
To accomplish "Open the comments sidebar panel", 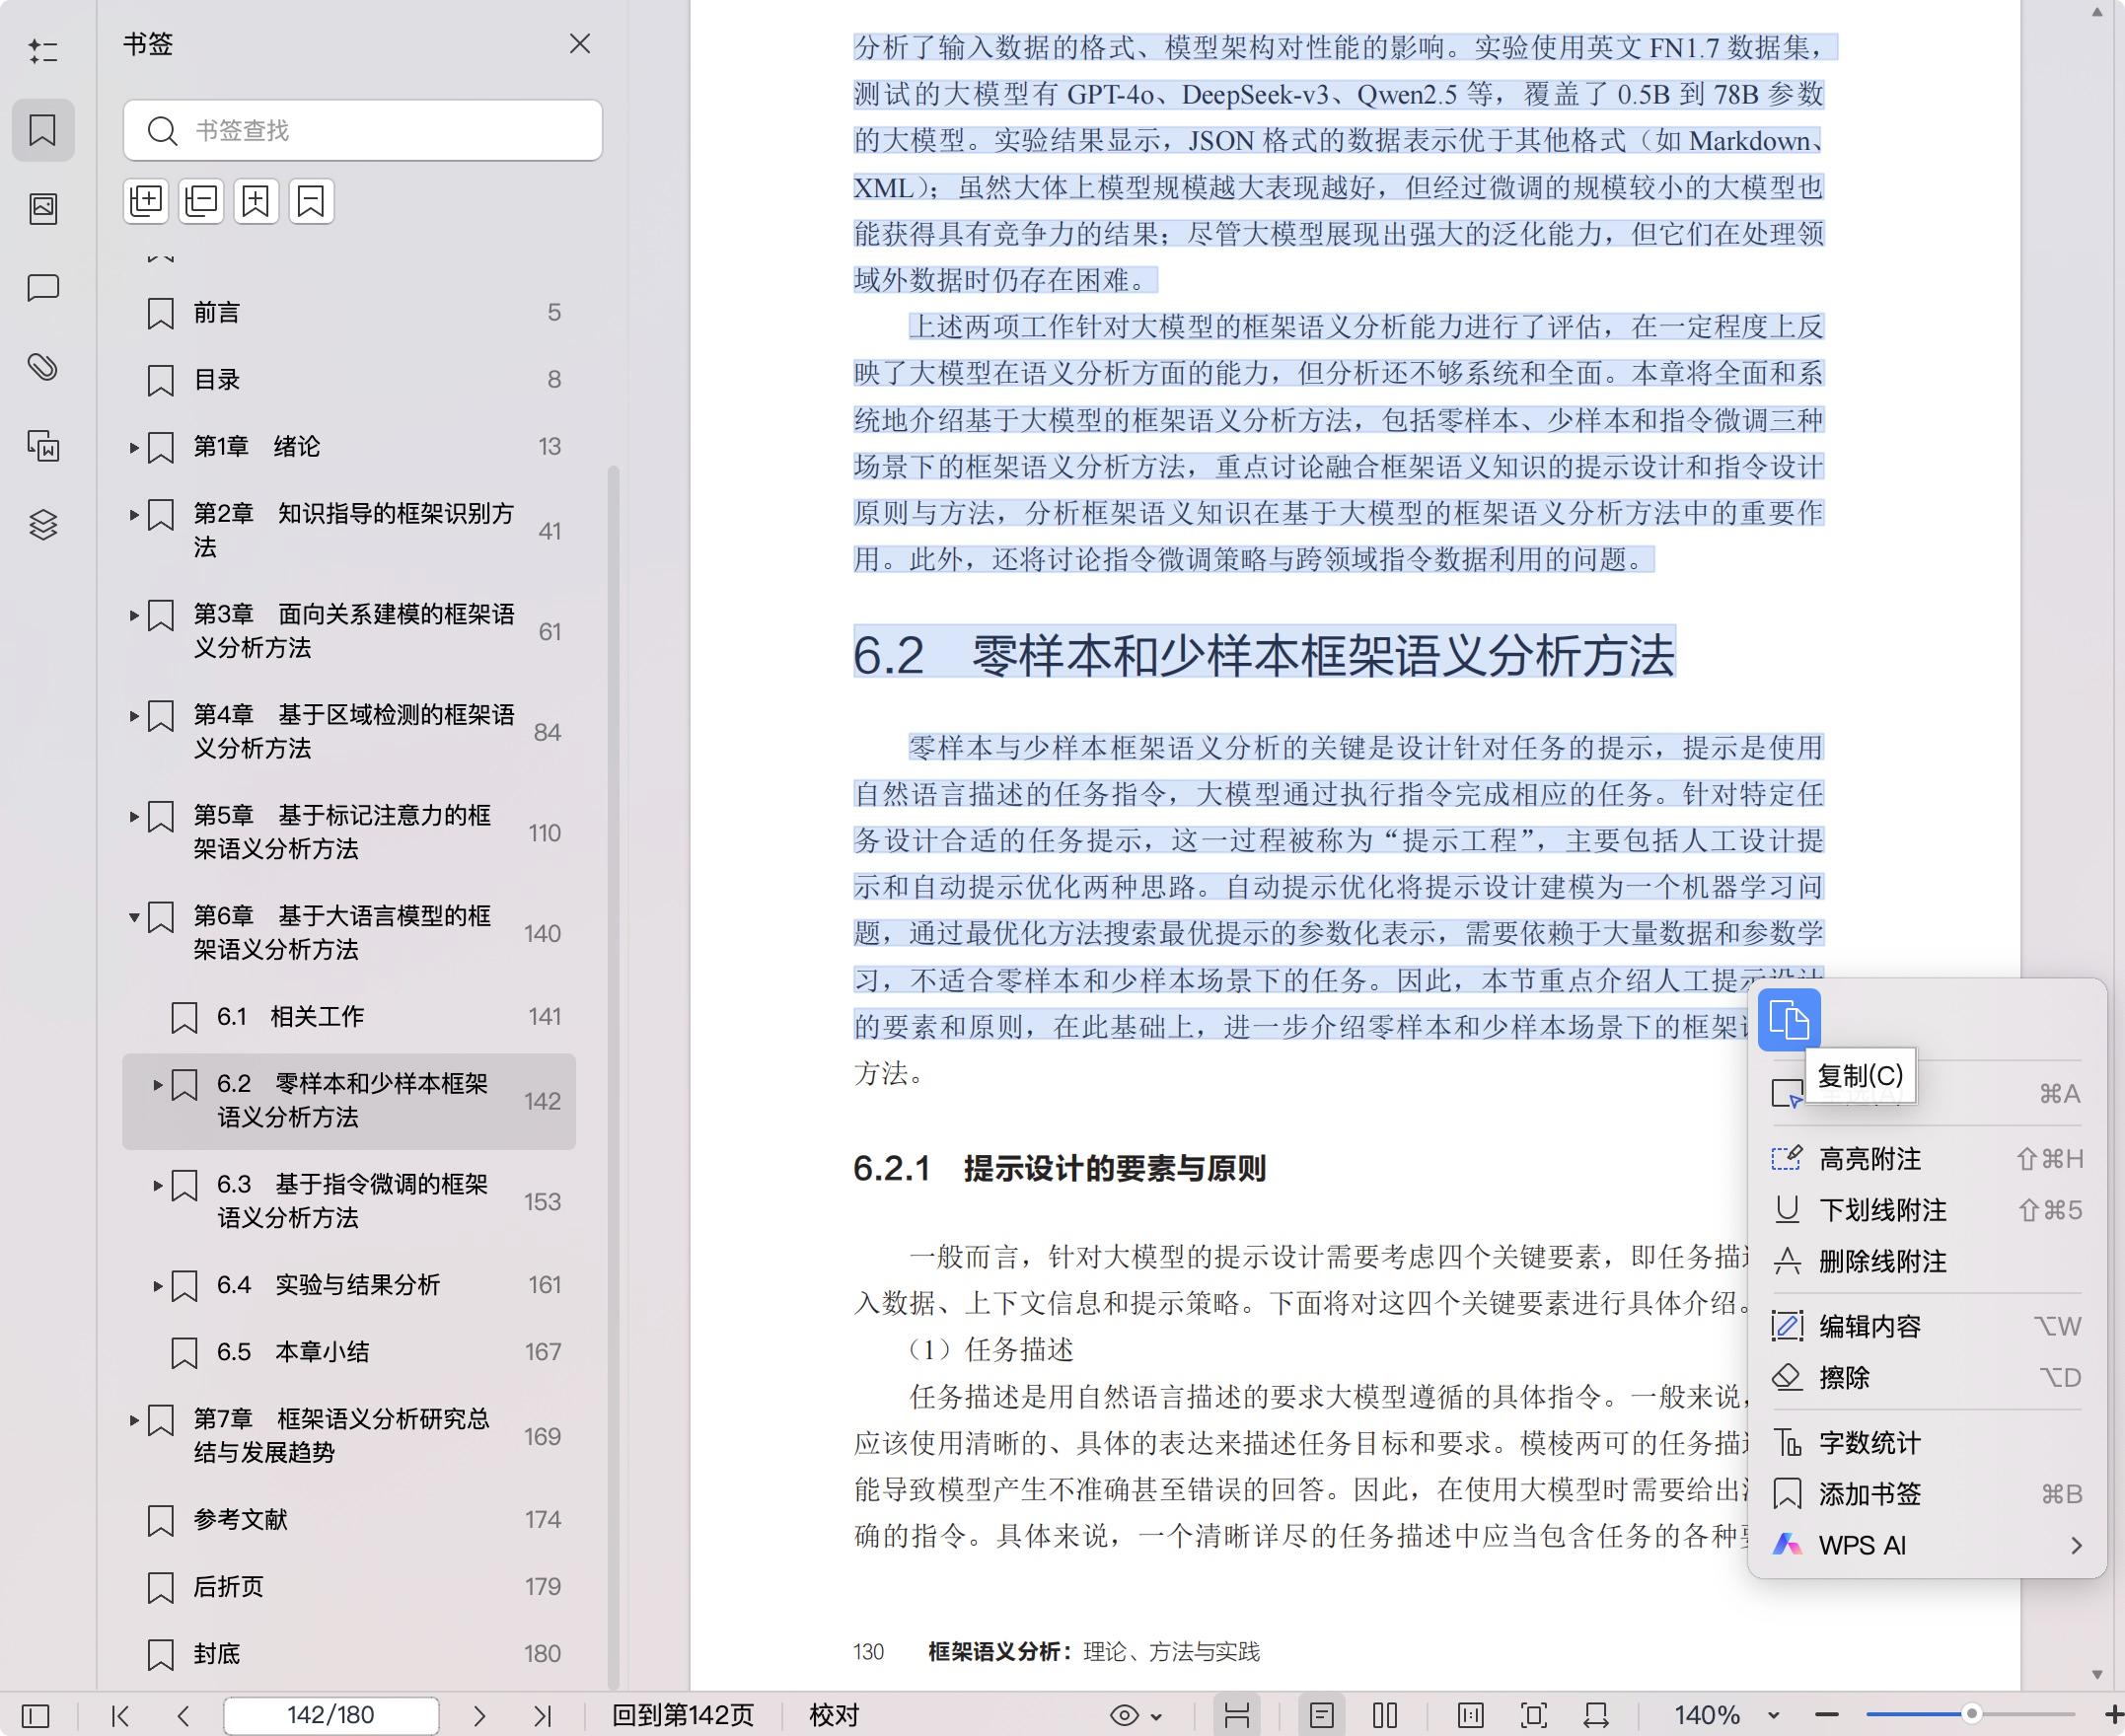I will click(43, 288).
